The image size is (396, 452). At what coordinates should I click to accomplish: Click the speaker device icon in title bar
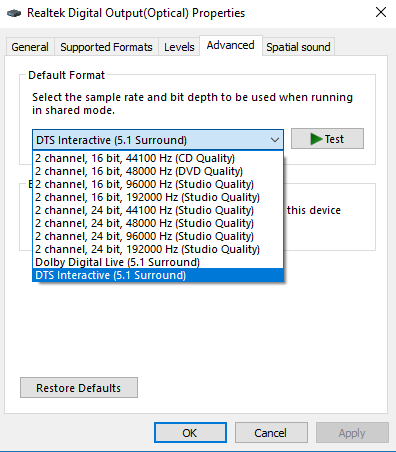point(14,13)
